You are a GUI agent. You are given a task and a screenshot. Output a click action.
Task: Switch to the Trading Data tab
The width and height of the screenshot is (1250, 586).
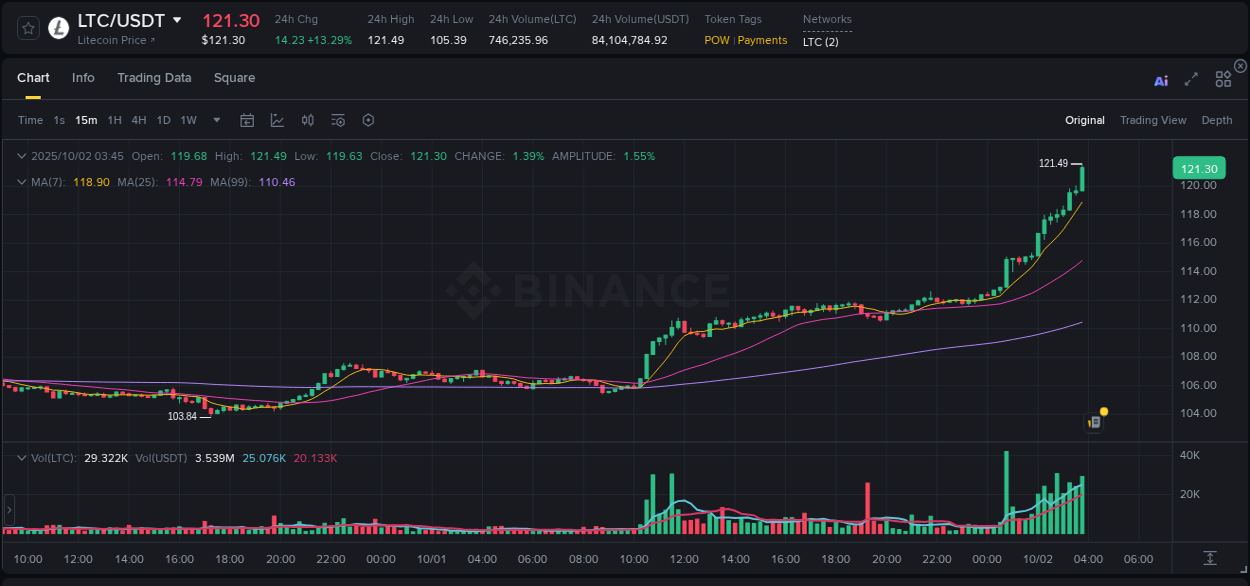click(x=154, y=78)
